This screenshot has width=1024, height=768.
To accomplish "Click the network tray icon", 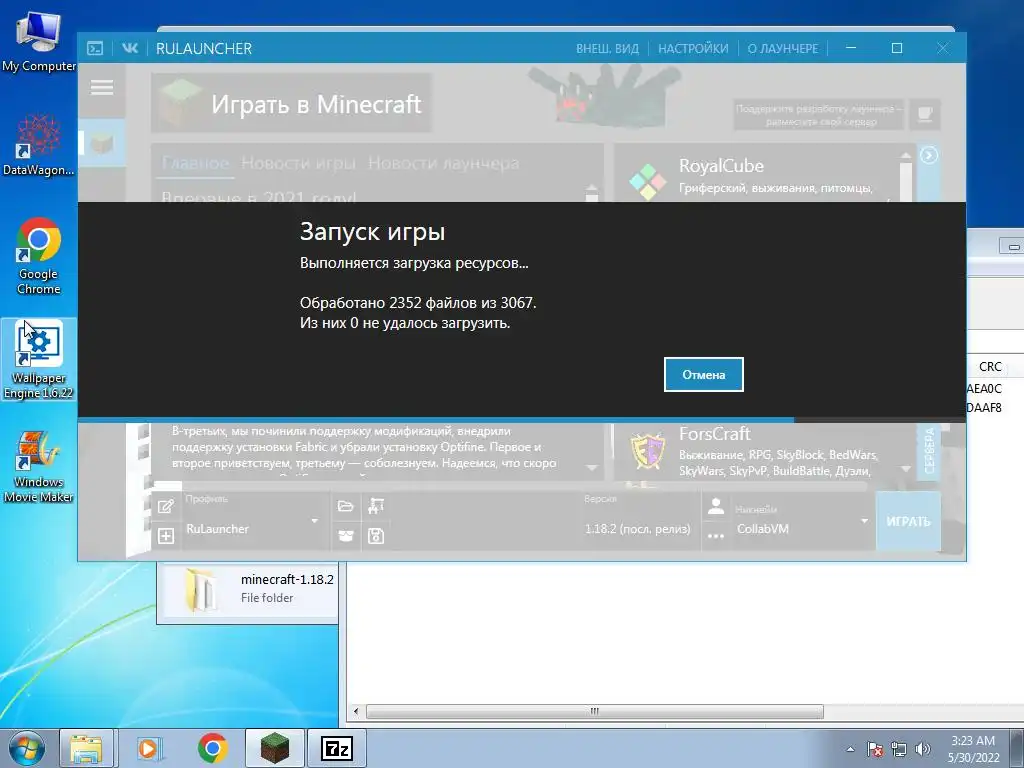I will pos(899,749).
